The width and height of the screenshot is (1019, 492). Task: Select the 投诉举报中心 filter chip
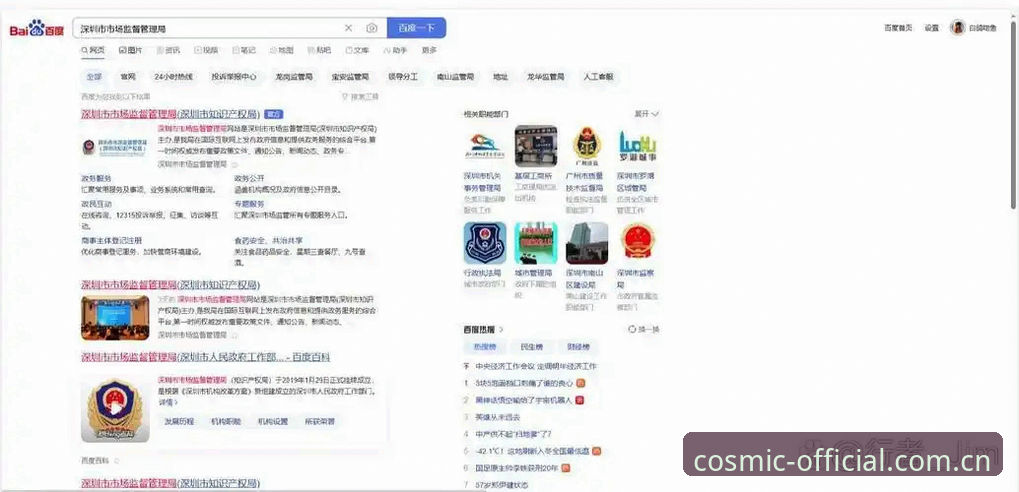tap(234, 77)
